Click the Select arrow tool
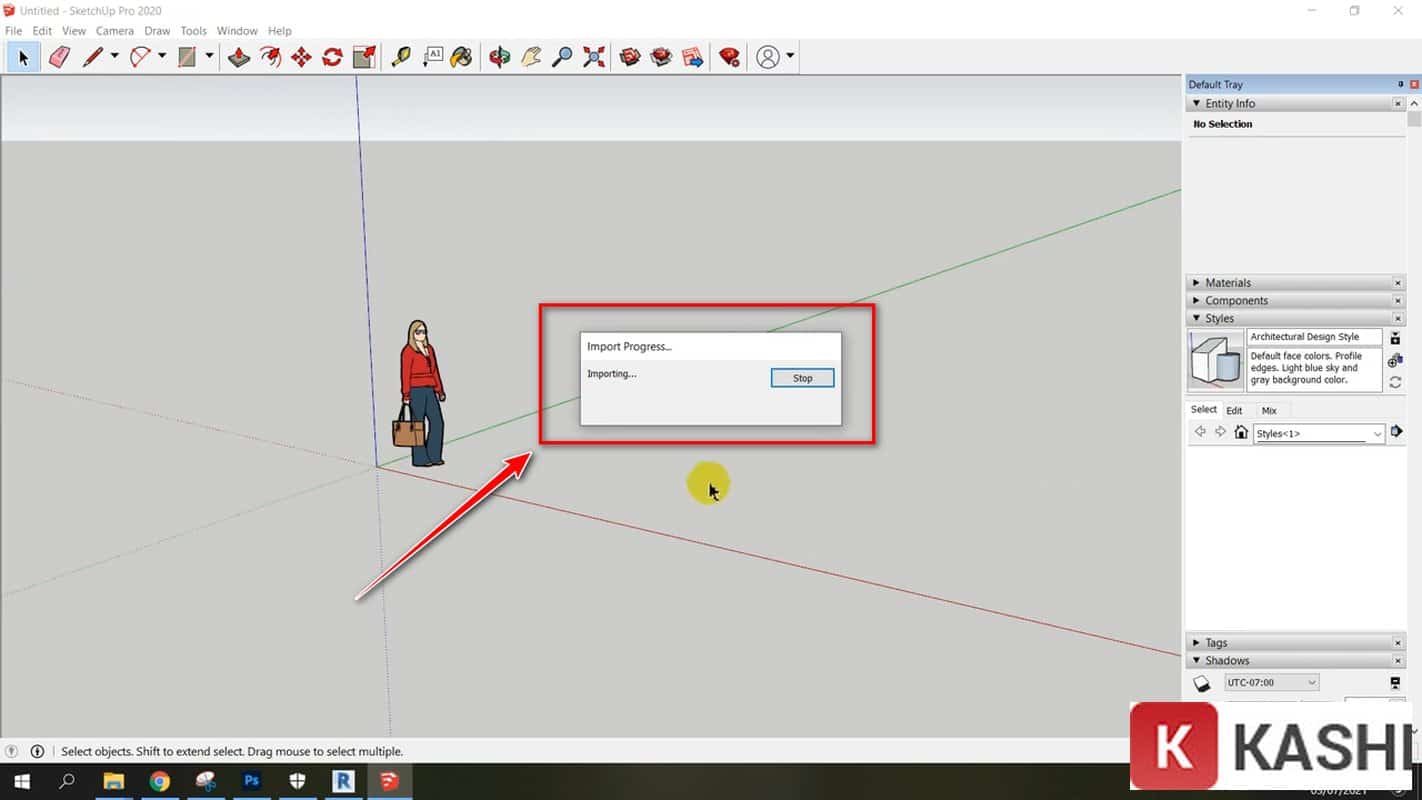The height and width of the screenshot is (800, 1422). (x=23, y=57)
